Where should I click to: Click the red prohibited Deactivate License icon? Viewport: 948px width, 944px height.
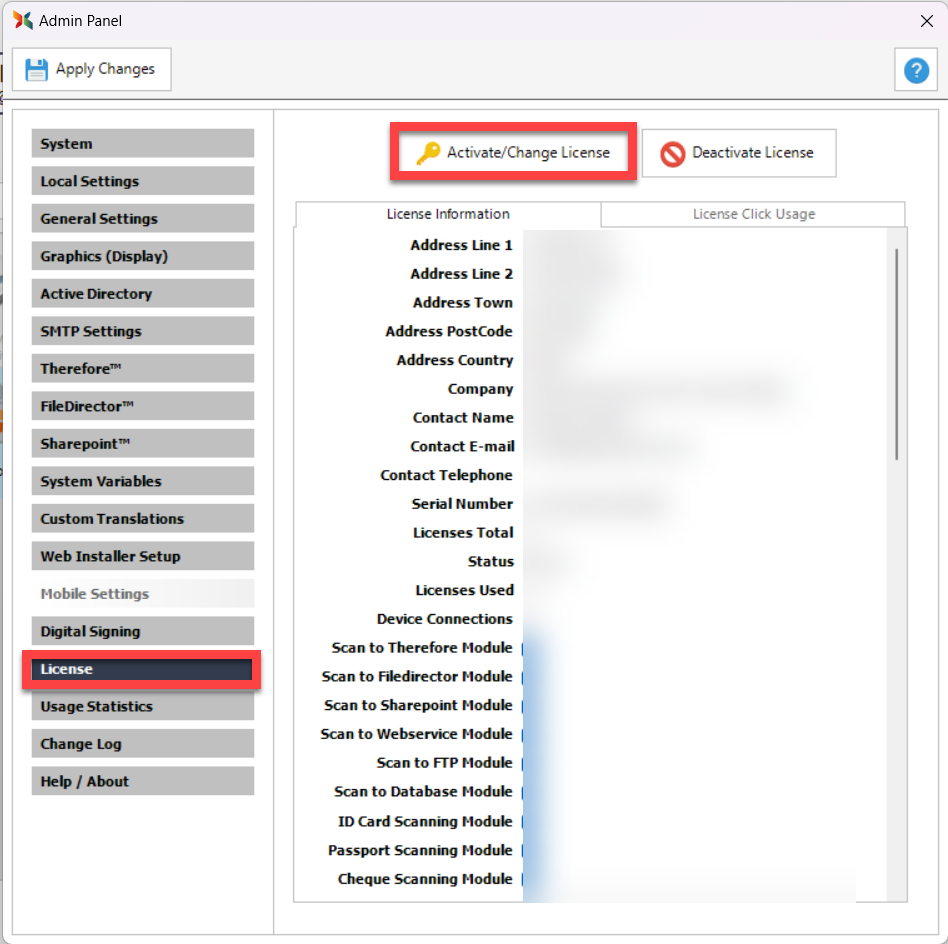point(673,153)
